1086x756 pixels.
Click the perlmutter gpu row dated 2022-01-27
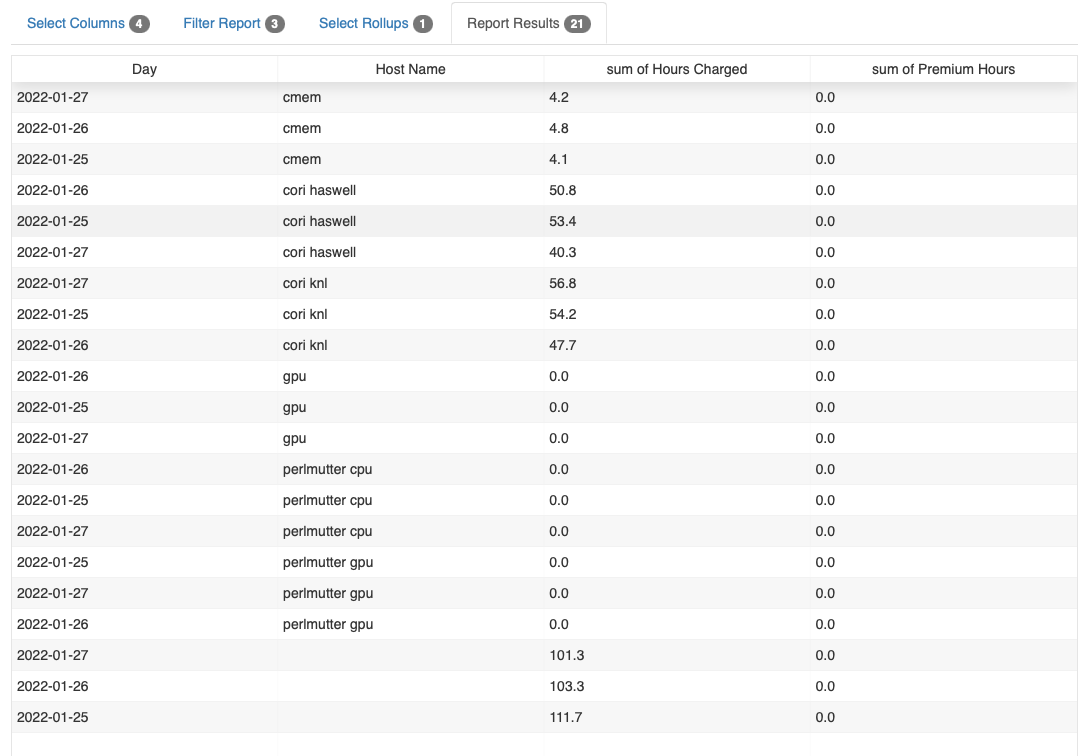400,593
